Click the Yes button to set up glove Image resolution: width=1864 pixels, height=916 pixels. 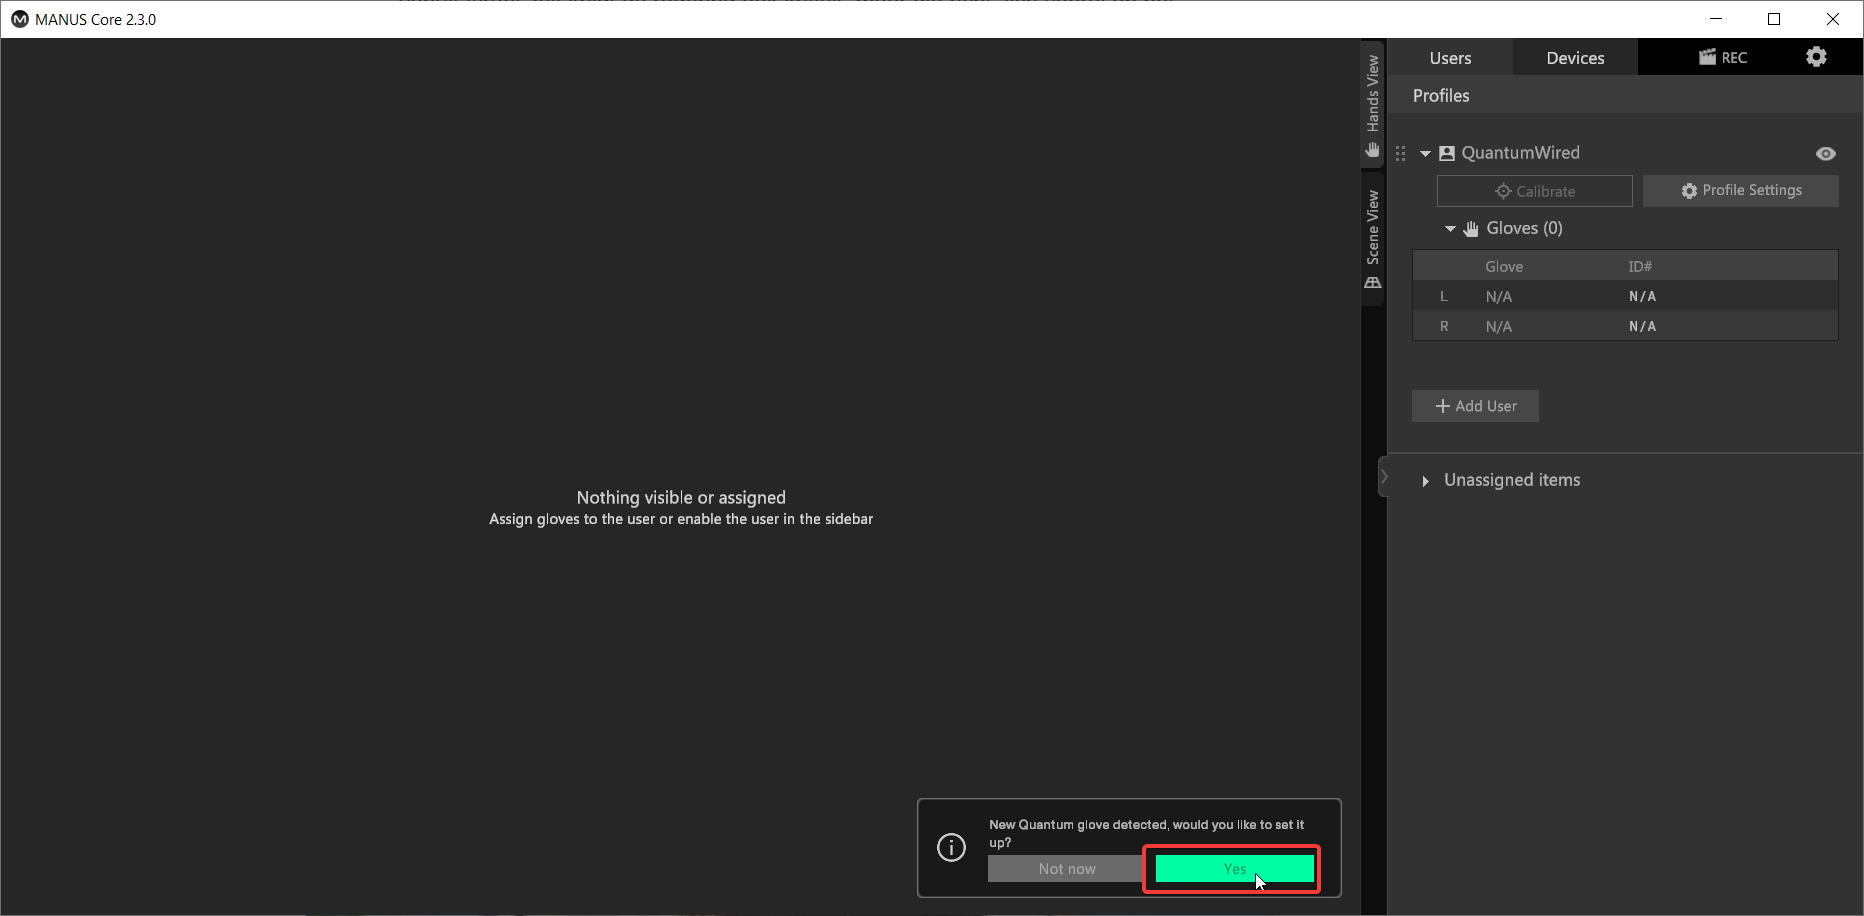pyautogui.click(x=1234, y=869)
